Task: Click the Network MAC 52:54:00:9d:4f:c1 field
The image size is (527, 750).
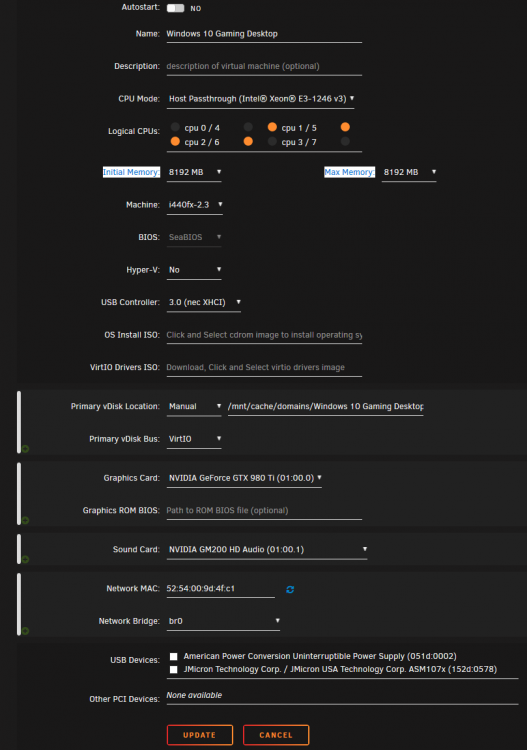Action: (x=220, y=589)
